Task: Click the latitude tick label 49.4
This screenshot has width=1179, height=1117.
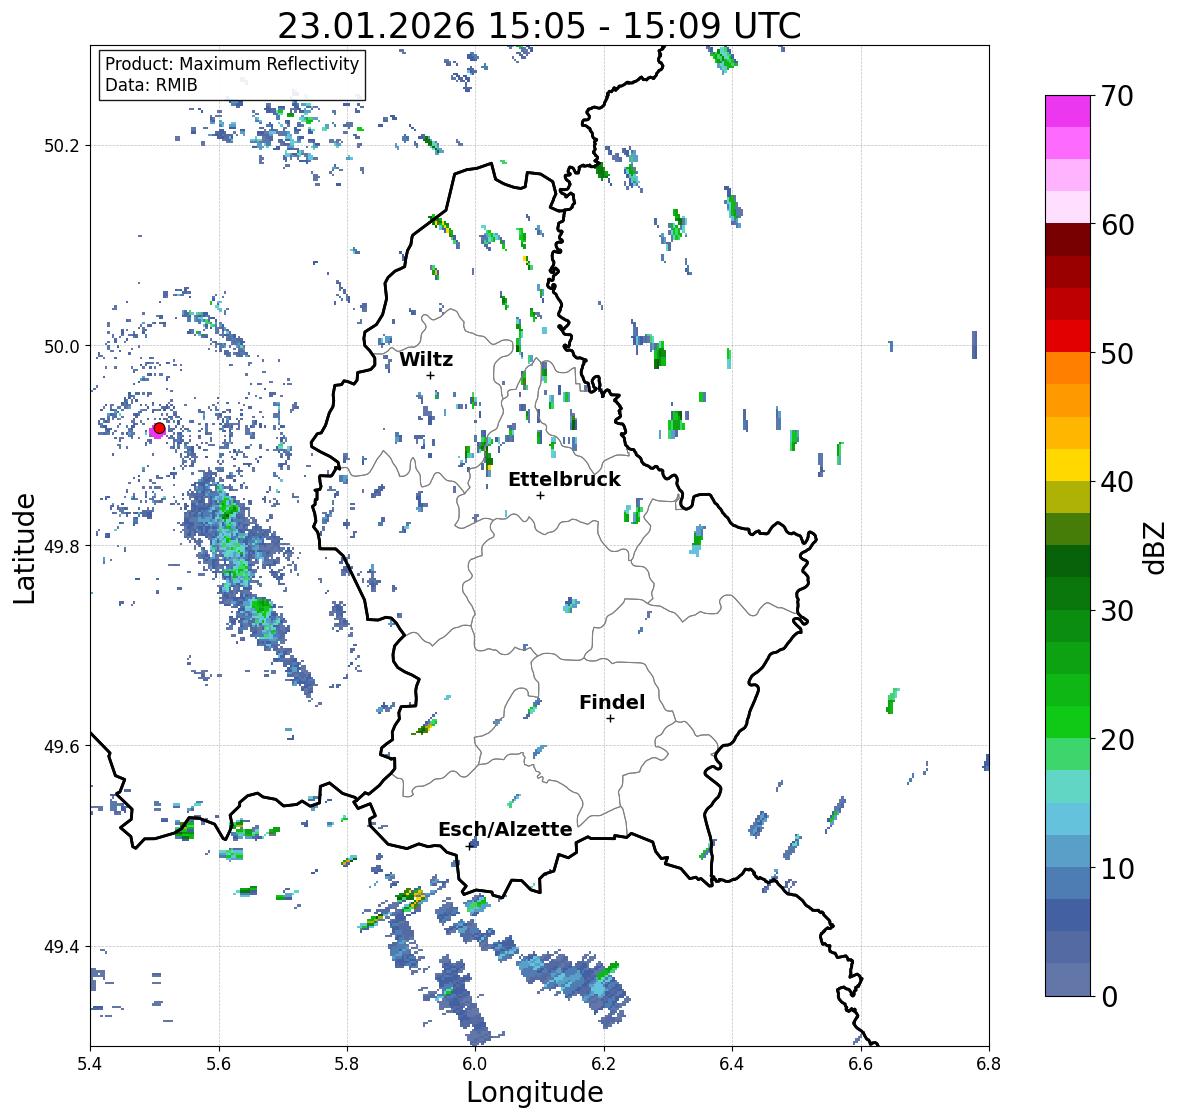Action: click(62, 947)
